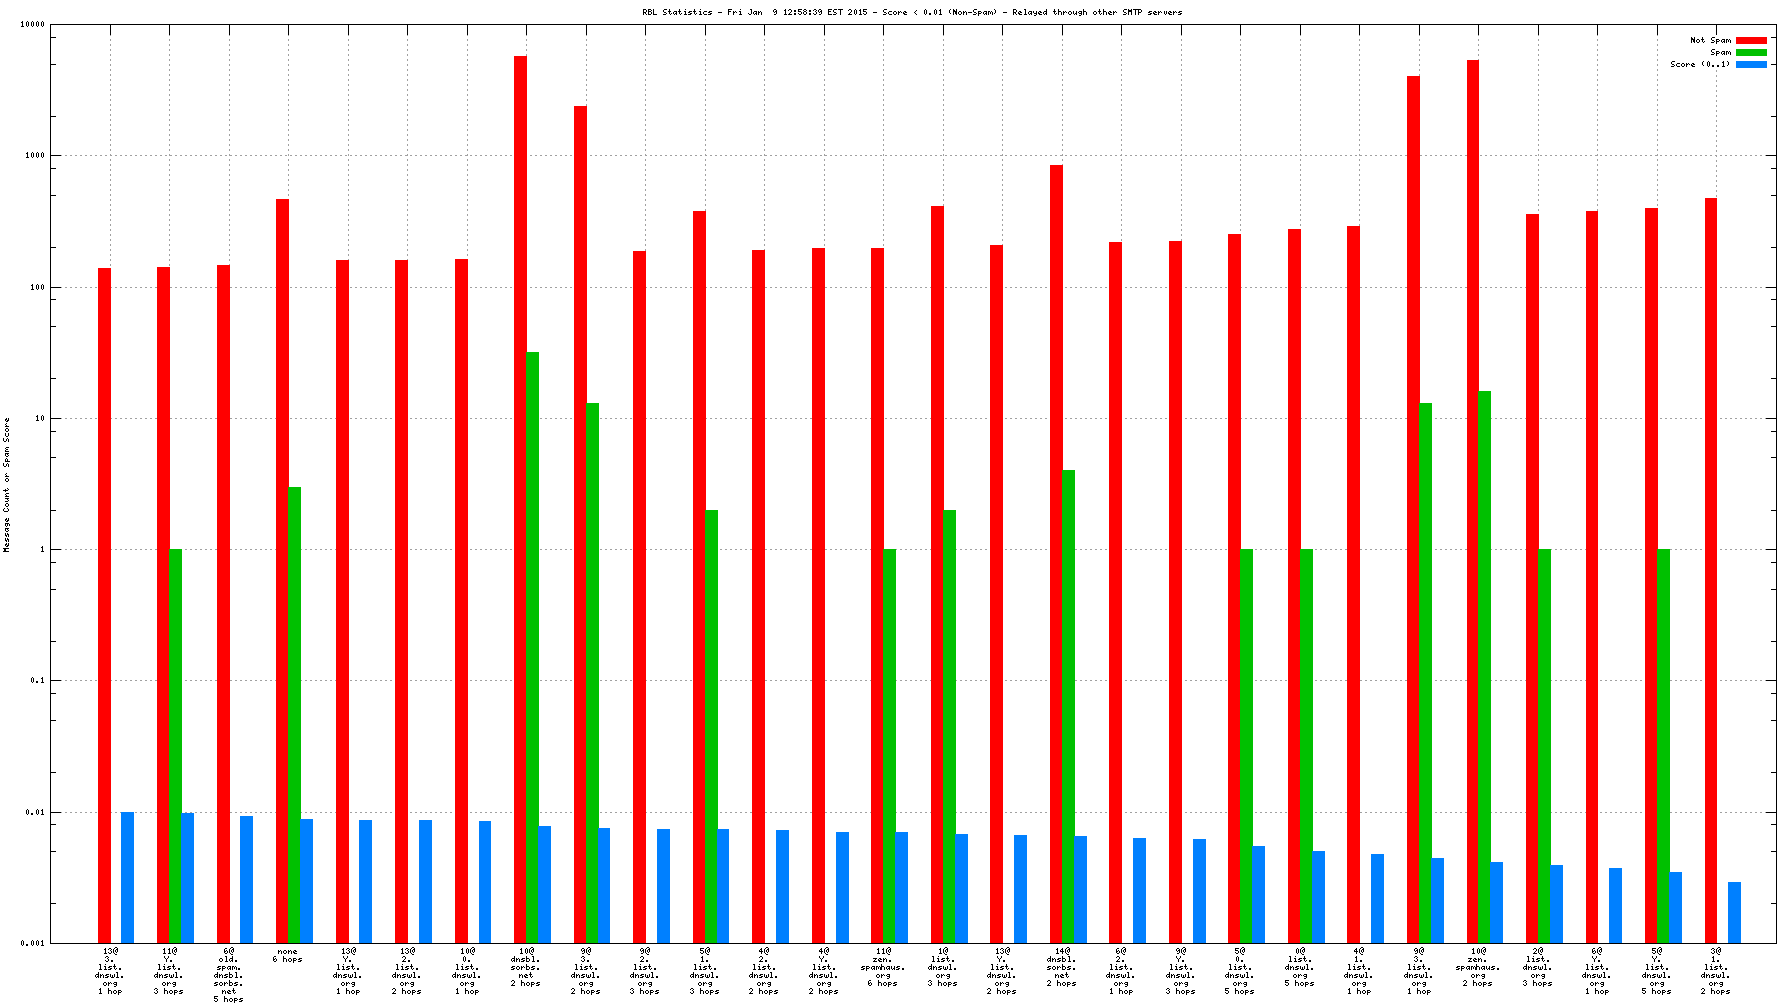Click the red Not Spam legend swatch
1792x1008 pixels.
point(1751,40)
